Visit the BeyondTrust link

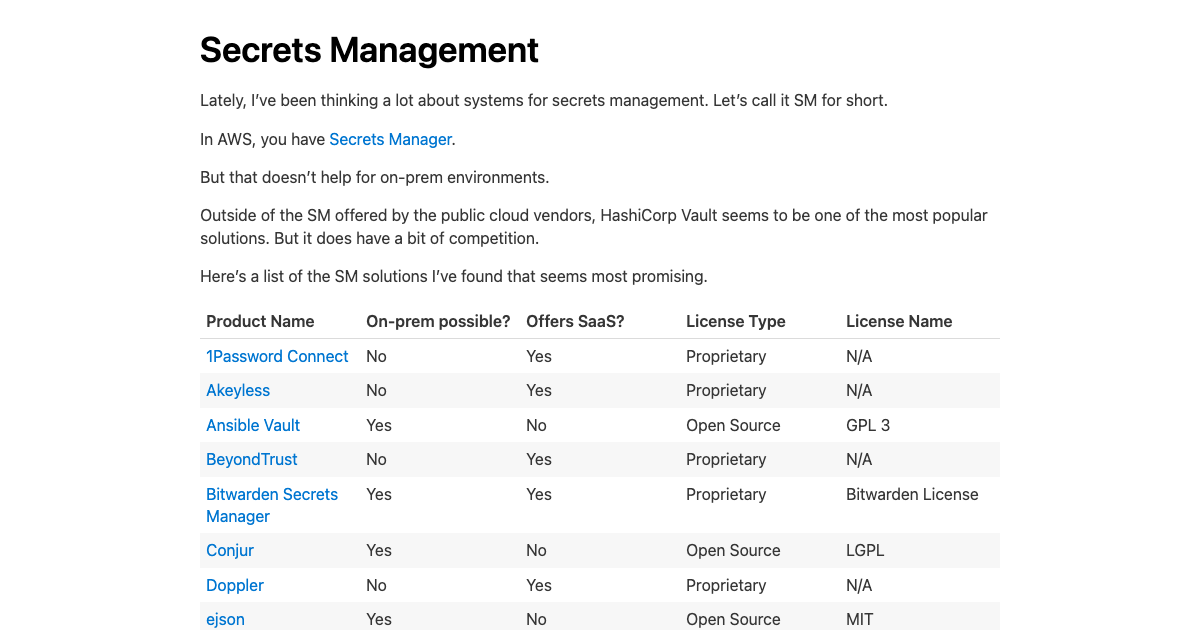tap(252, 459)
